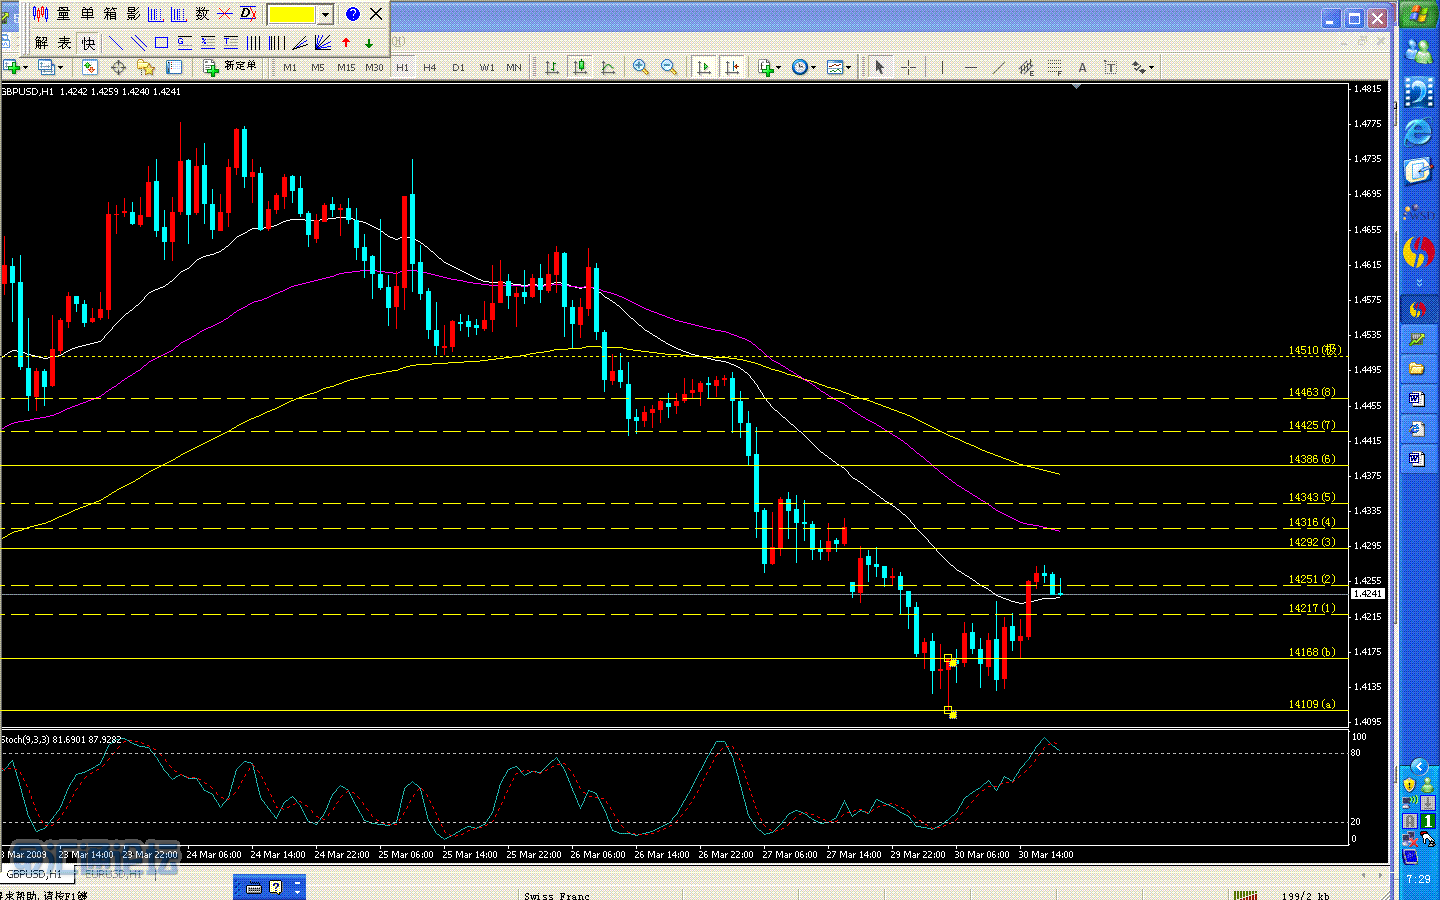The height and width of the screenshot is (900, 1440).
Task: Open the periods clock icon
Action: point(799,67)
